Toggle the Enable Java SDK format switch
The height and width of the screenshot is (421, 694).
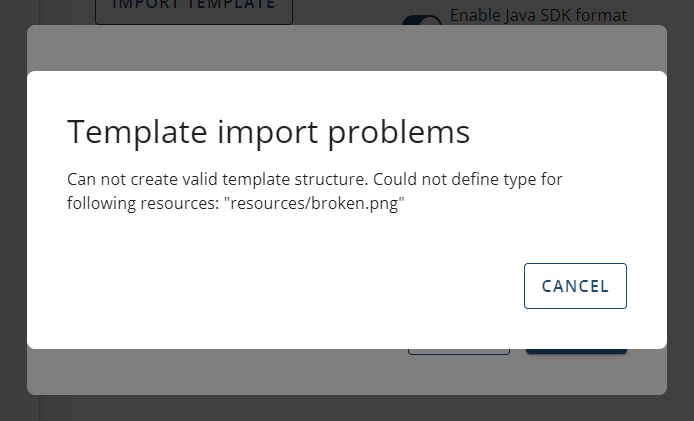point(421,19)
